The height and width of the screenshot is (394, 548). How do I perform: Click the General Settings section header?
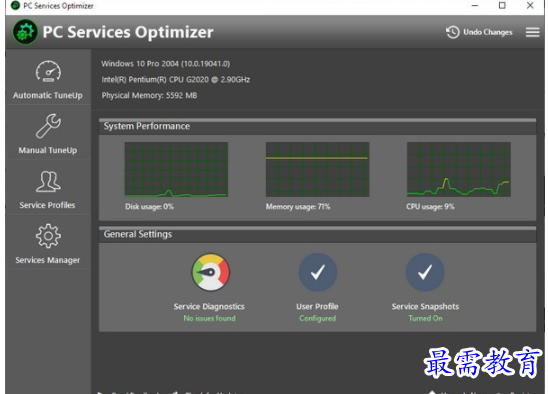click(x=317, y=235)
